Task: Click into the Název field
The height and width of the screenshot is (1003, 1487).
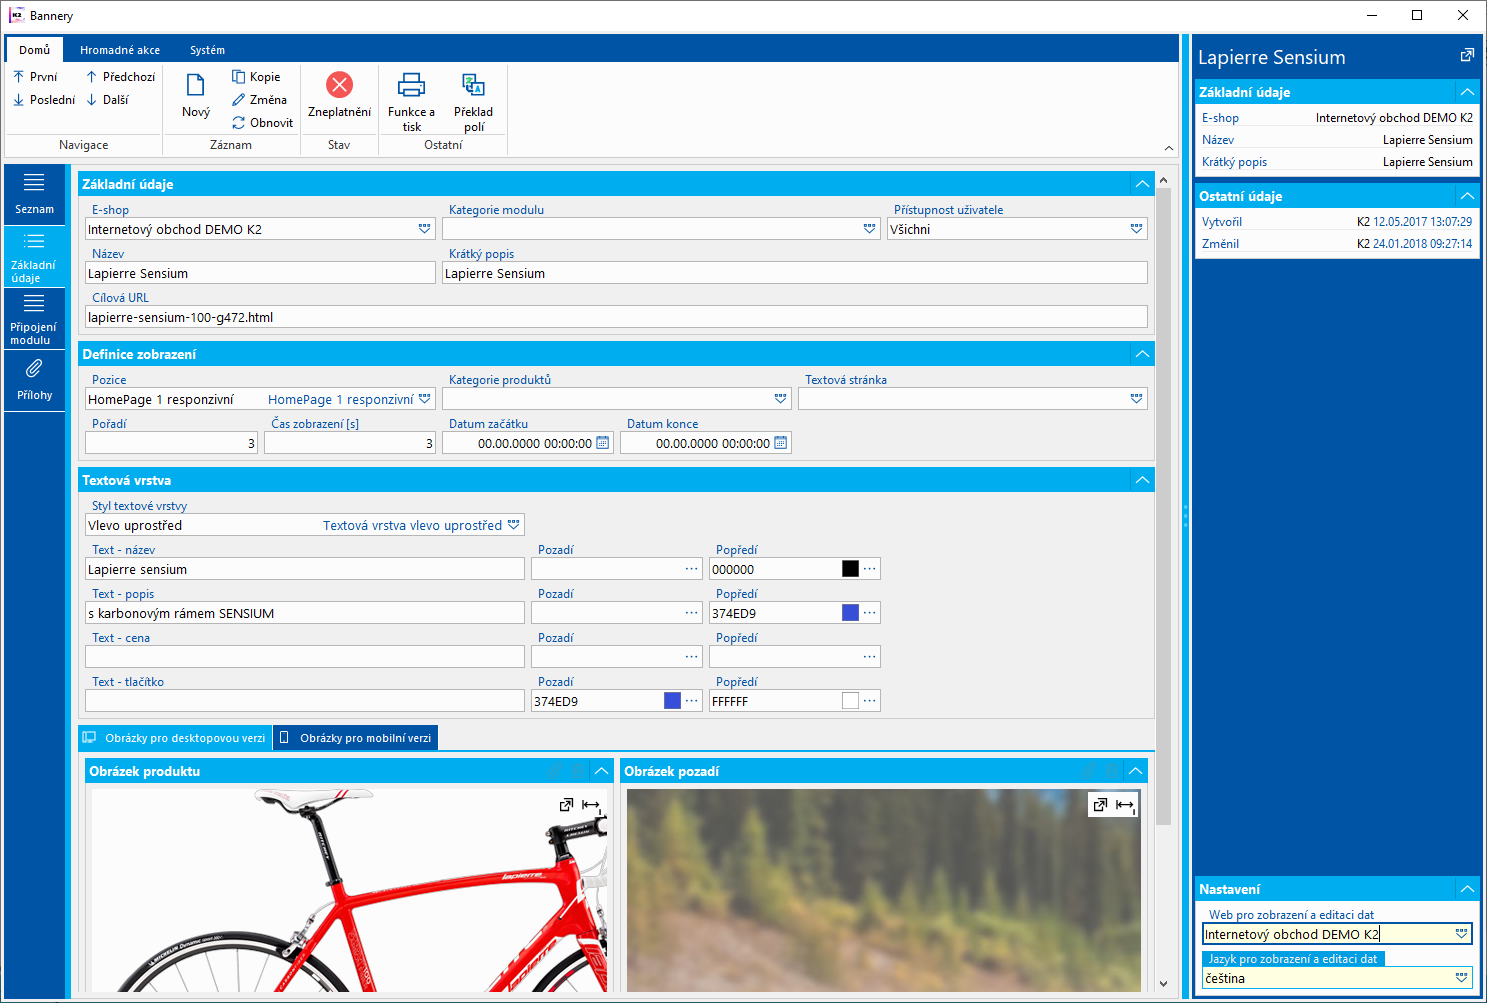Action: pyautogui.click(x=260, y=273)
